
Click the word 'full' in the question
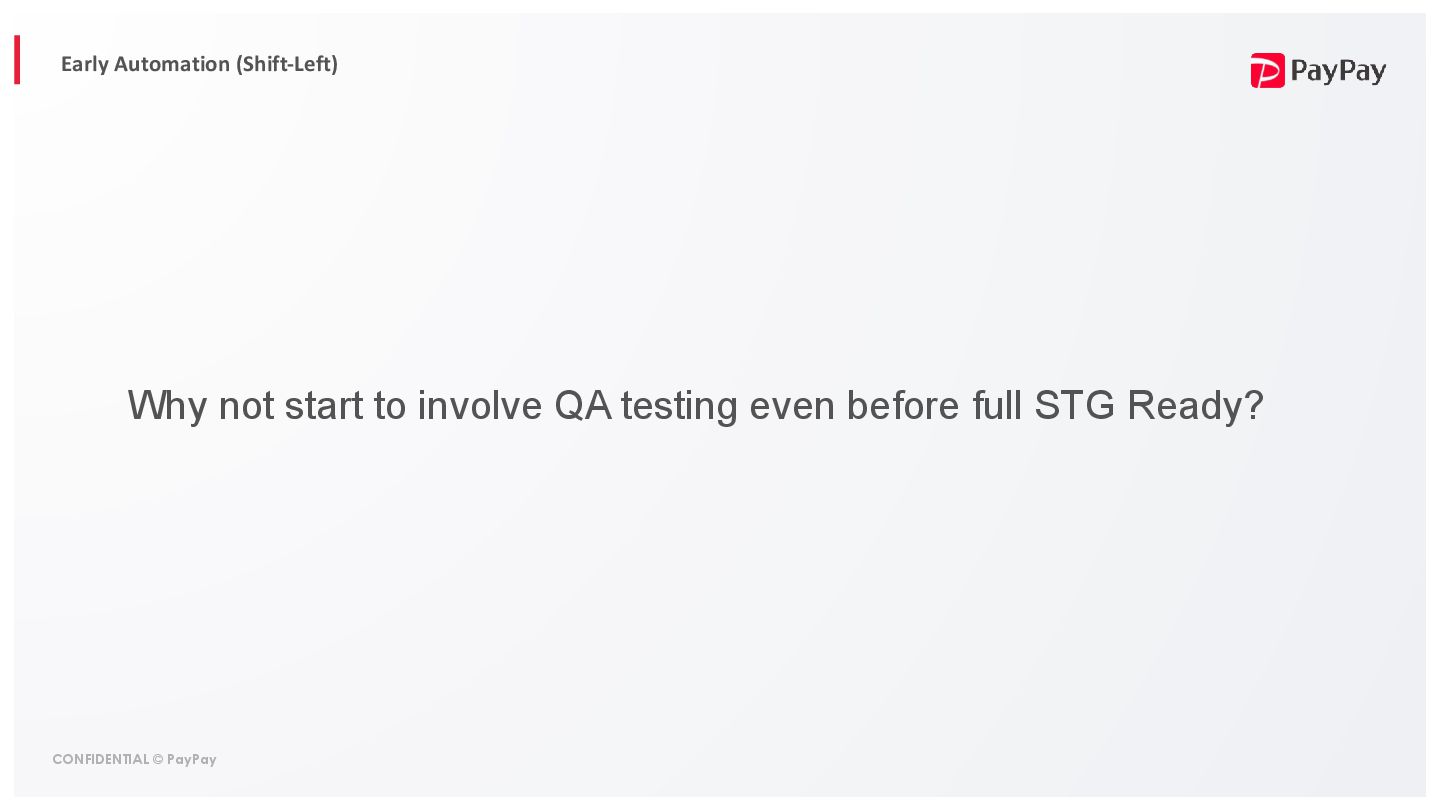(997, 406)
